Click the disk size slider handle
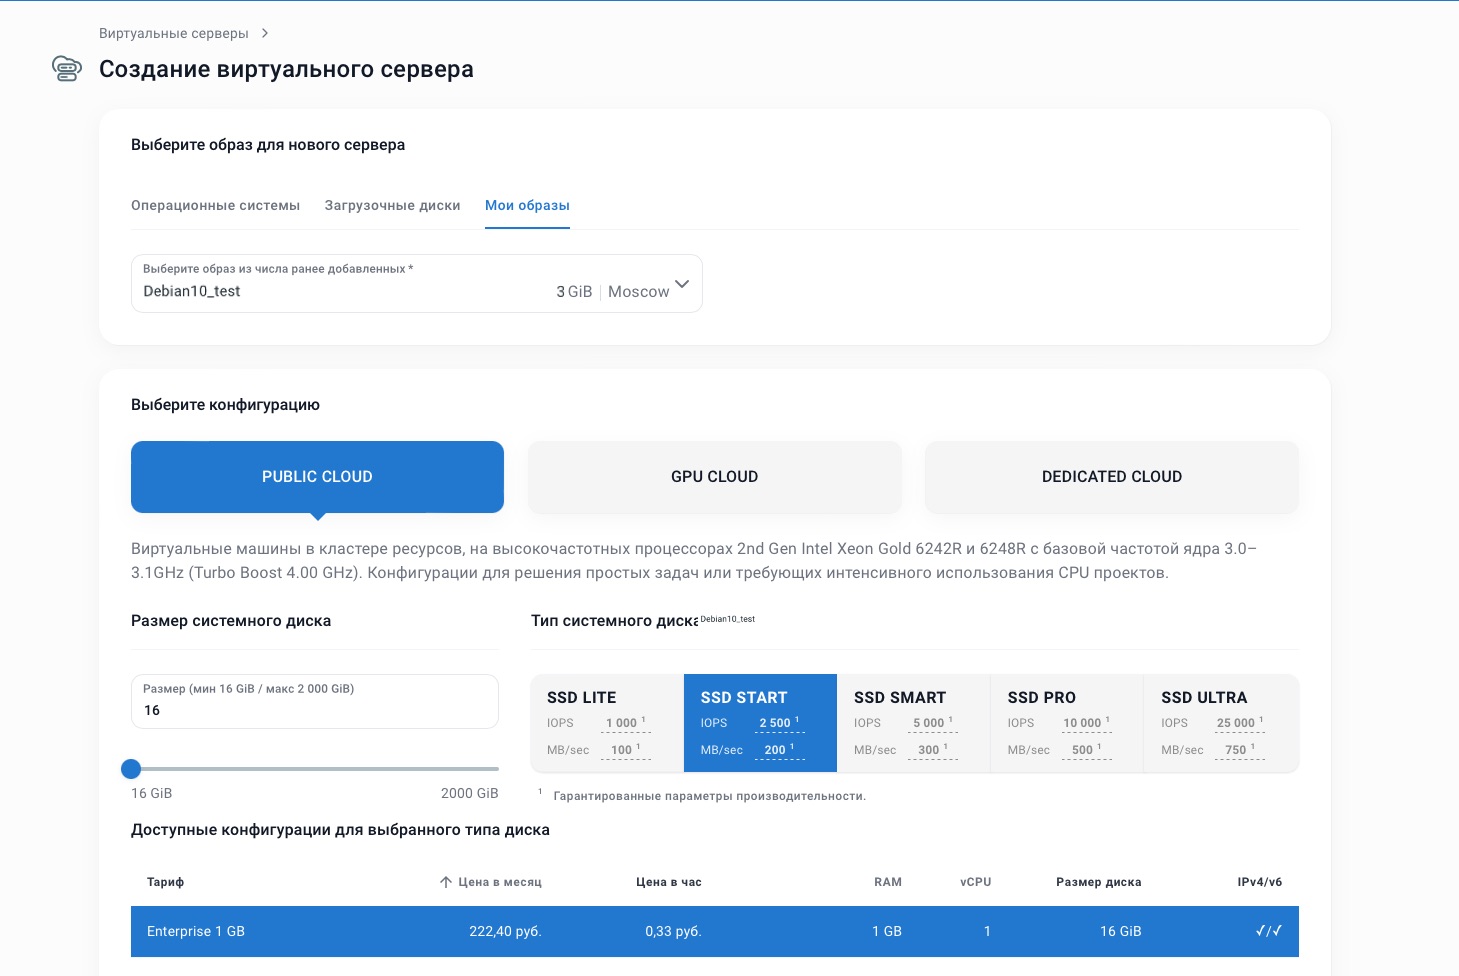Viewport: 1459px width, 976px height. coord(131,769)
